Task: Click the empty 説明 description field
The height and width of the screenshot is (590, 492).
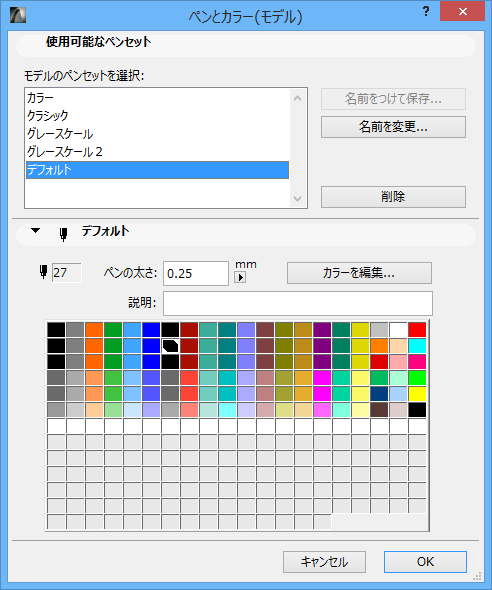Action: tap(298, 303)
